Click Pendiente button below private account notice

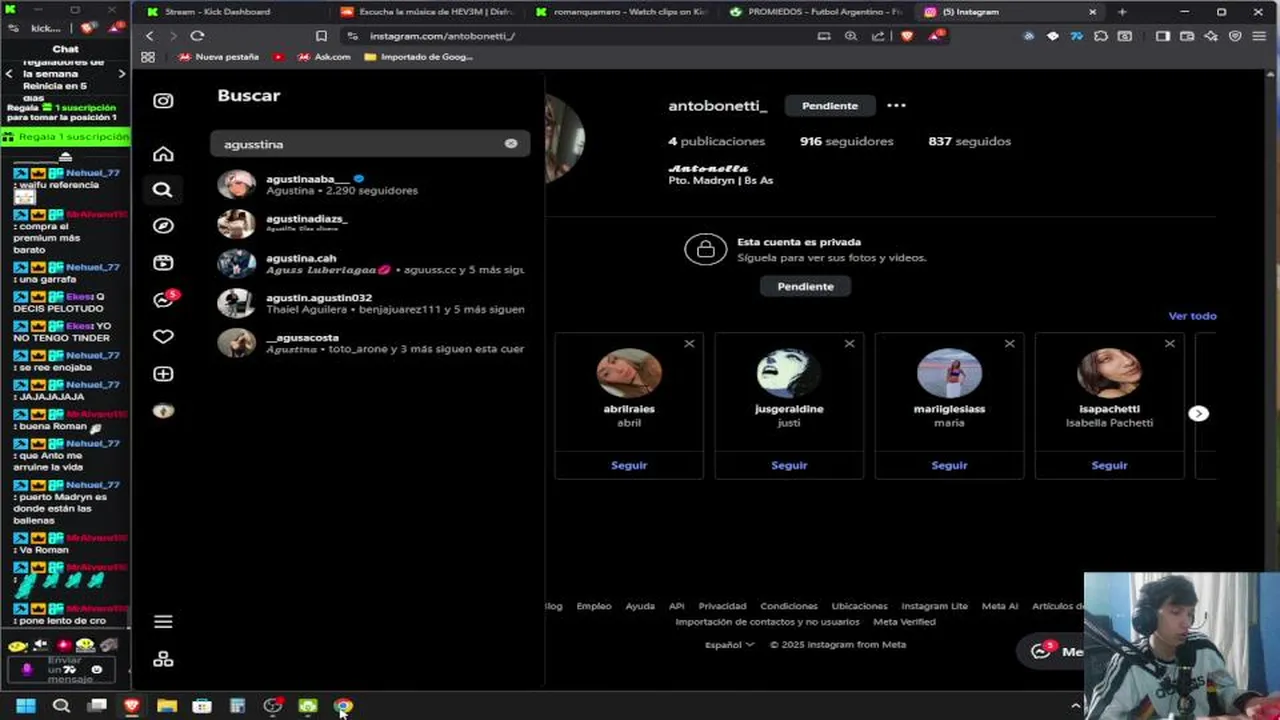[805, 286]
